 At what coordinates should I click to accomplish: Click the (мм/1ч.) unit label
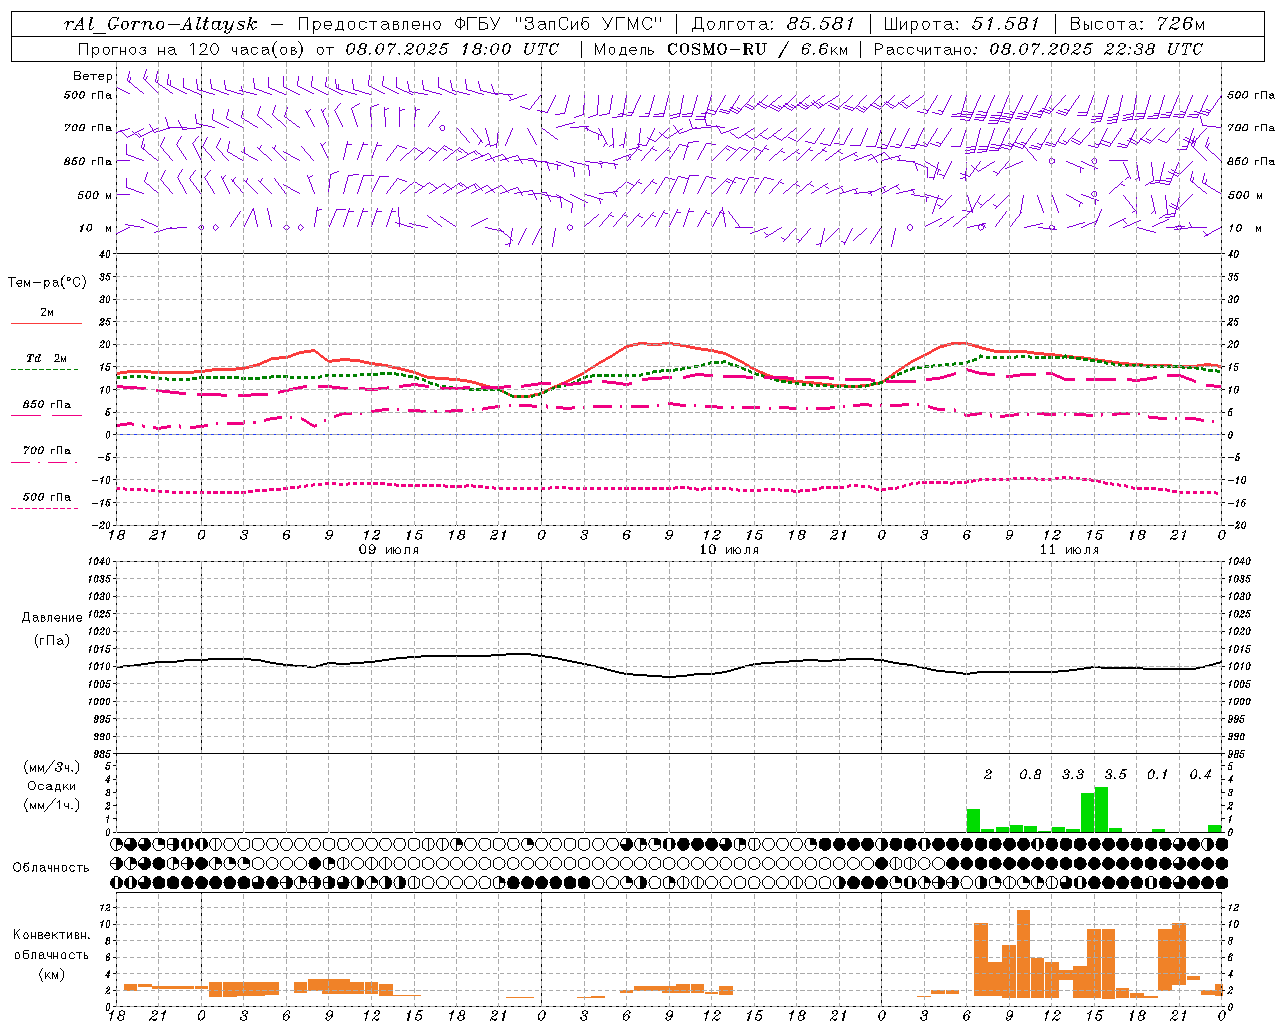click(52, 805)
